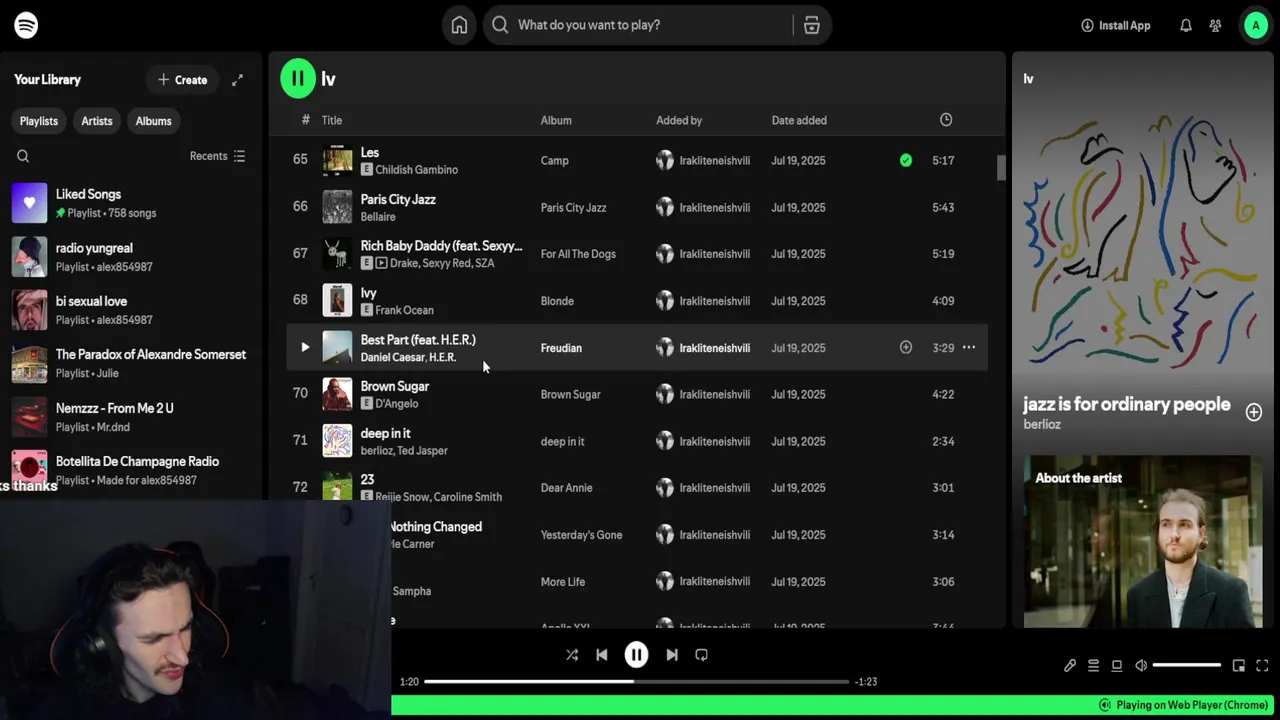The height and width of the screenshot is (720, 1280).
Task: Adjust the volume slider
Action: point(1187,665)
